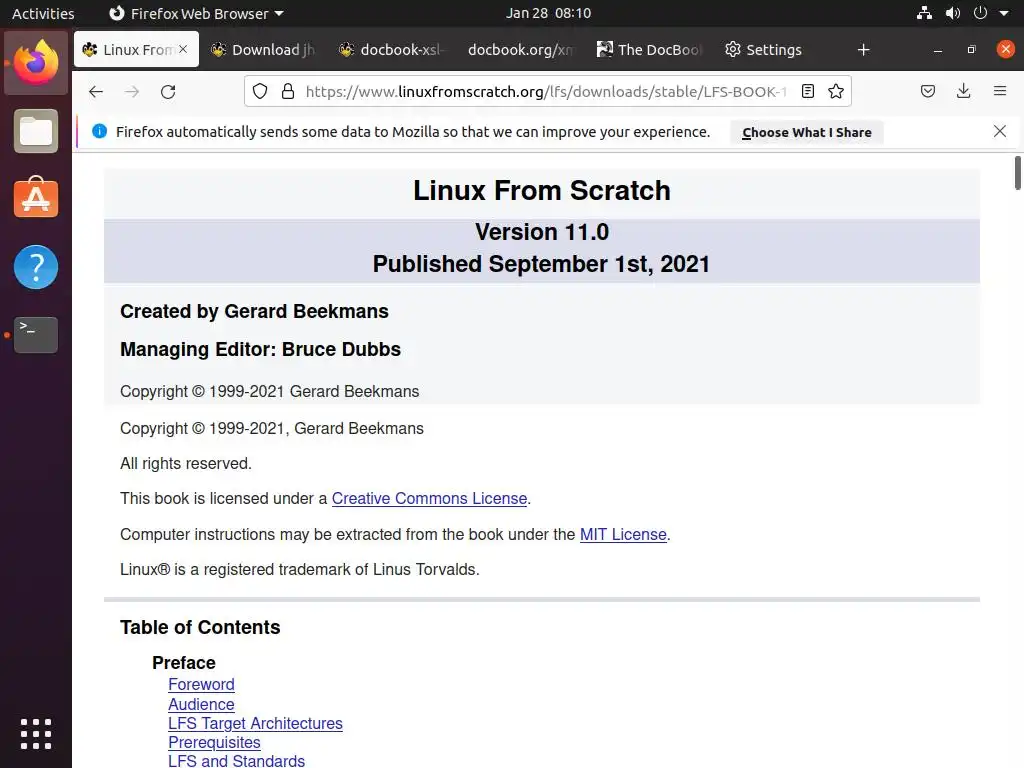Open the Downloads panel

coord(963,91)
